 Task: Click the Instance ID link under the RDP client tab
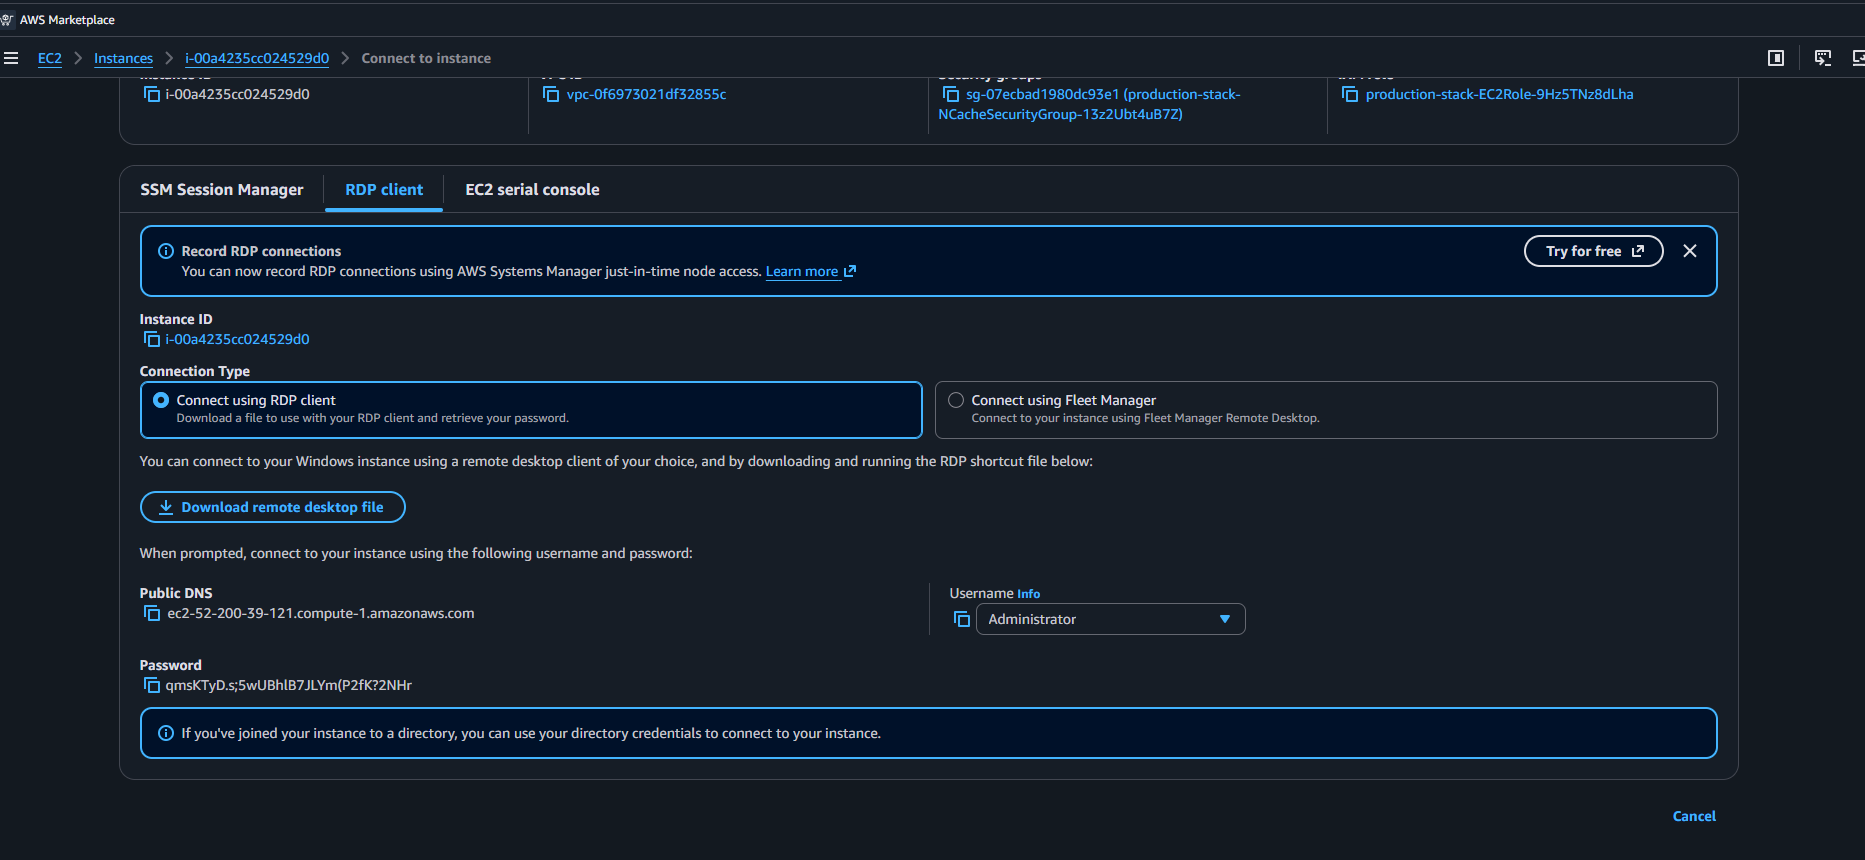click(x=237, y=339)
